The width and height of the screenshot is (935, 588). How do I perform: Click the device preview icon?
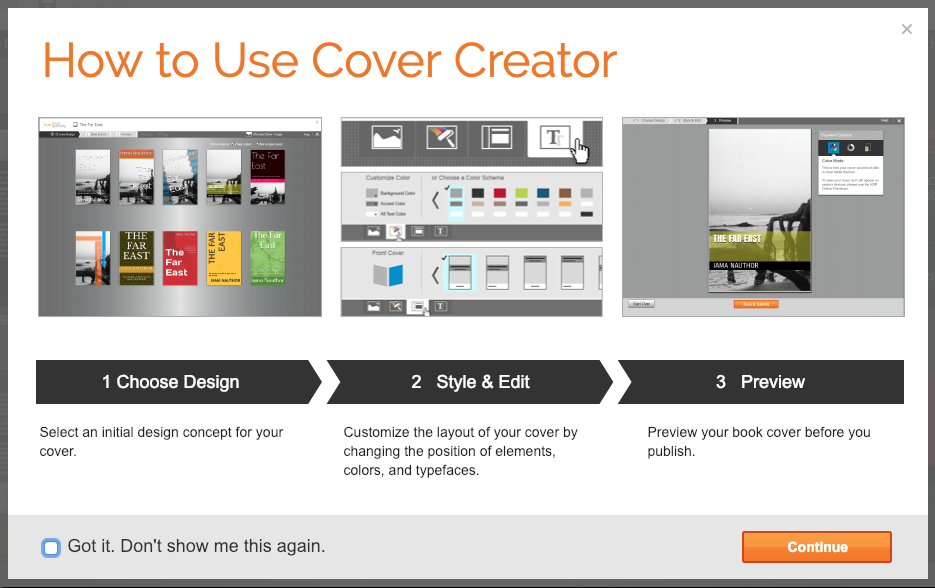867,148
